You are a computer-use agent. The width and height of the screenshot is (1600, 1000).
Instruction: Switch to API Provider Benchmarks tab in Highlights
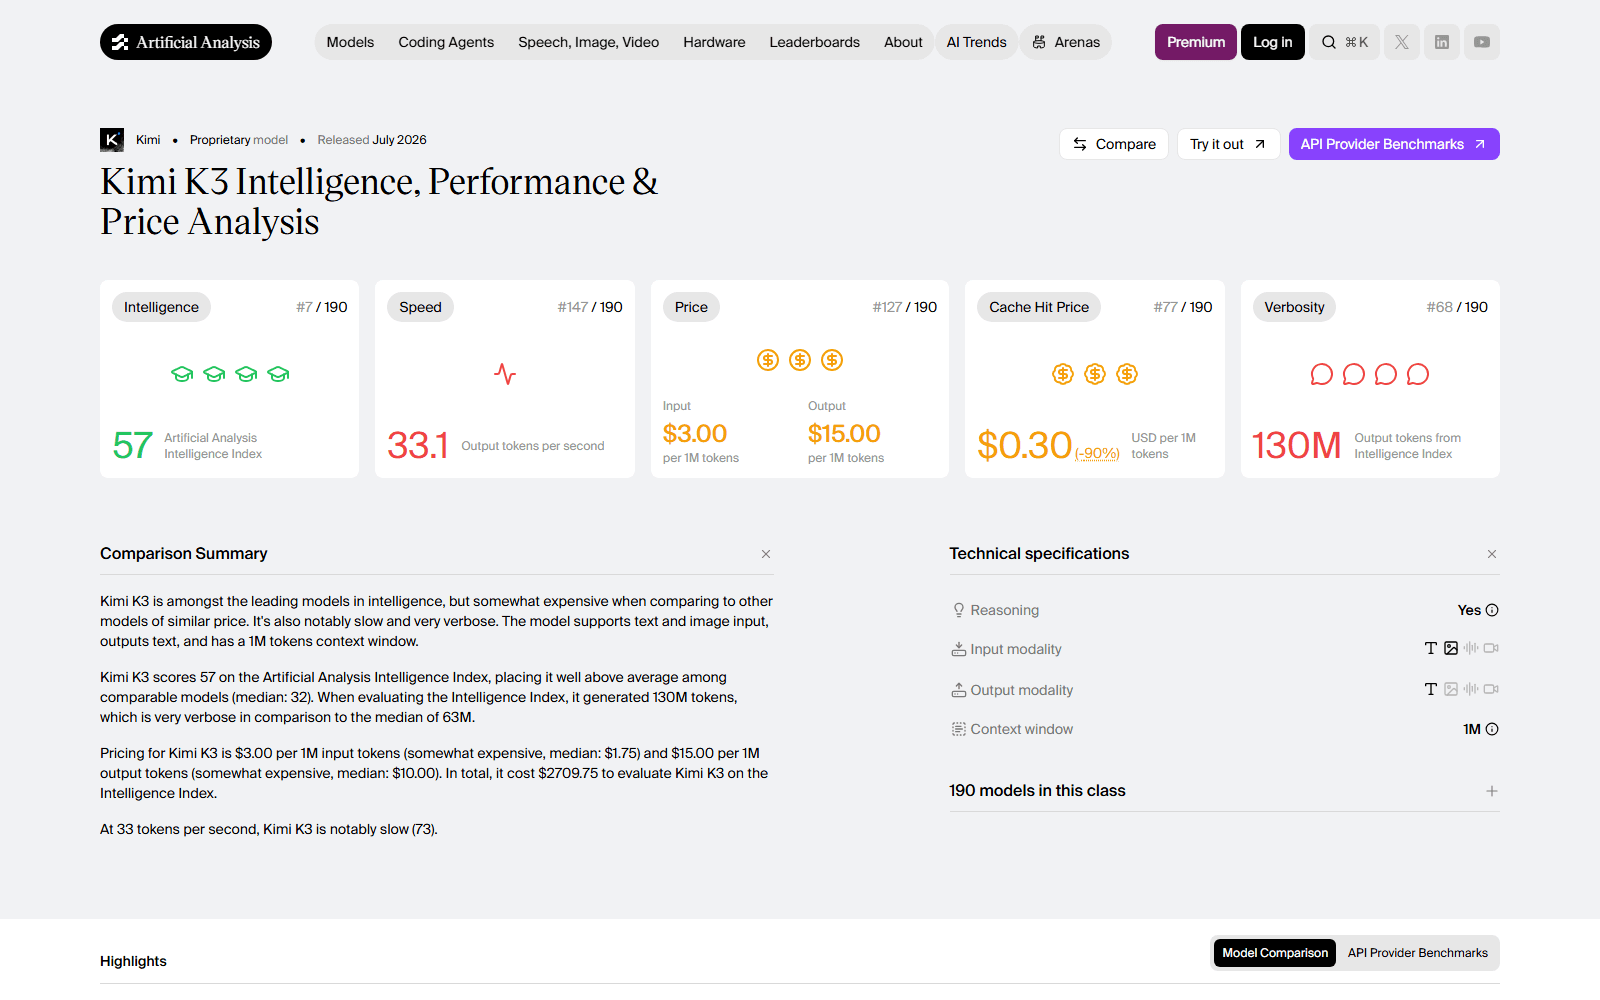1418,953
